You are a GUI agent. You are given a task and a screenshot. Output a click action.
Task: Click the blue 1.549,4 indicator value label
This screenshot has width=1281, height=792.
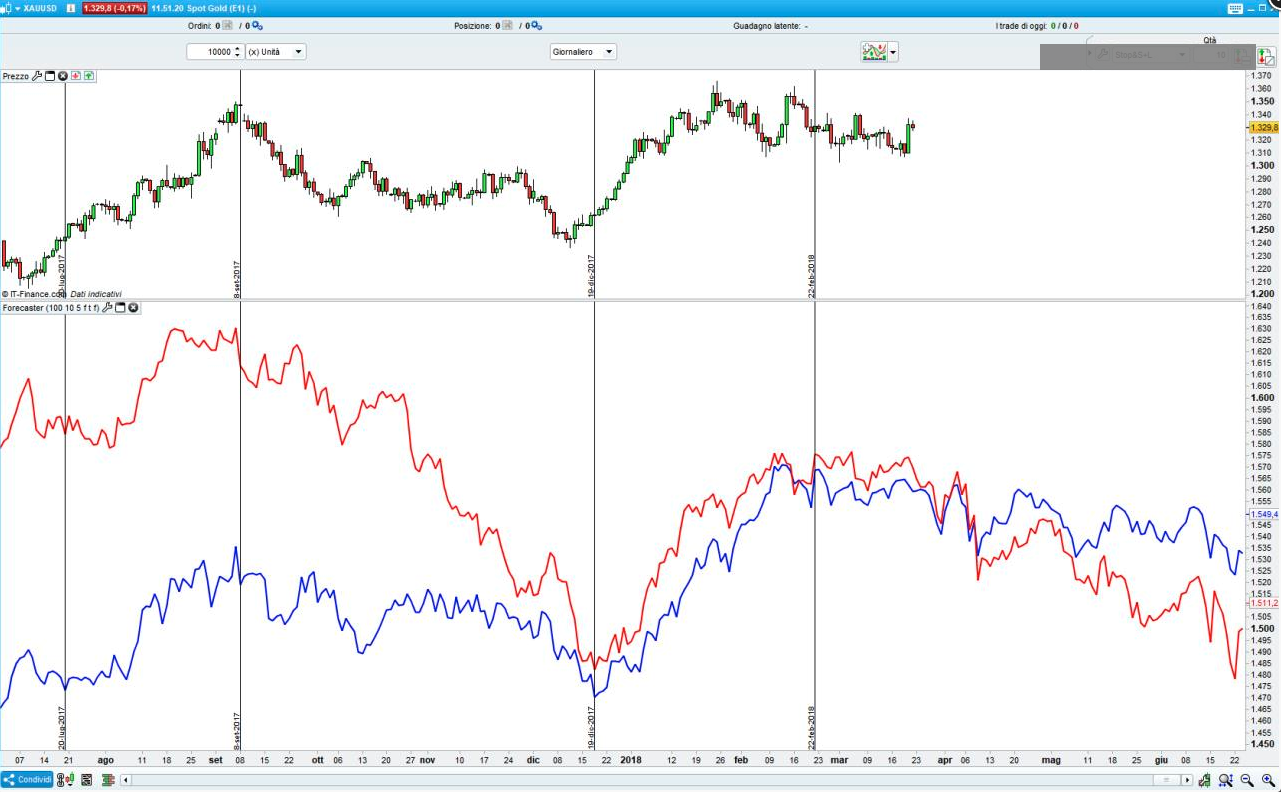(x=1264, y=514)
